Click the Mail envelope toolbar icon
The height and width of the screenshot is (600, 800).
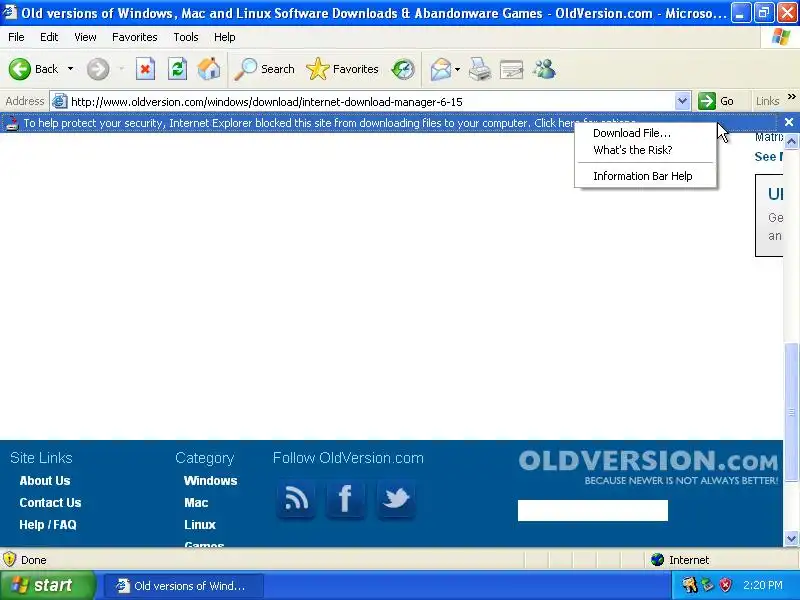tap(440, 69)
